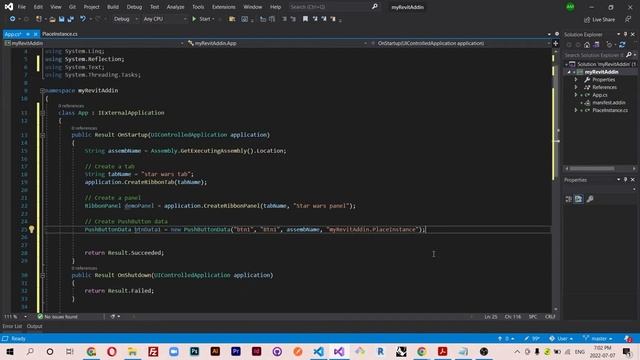Expand the Properties node in Solution Explorer
This screenshot has width=640, height=360.
(576, 80)
